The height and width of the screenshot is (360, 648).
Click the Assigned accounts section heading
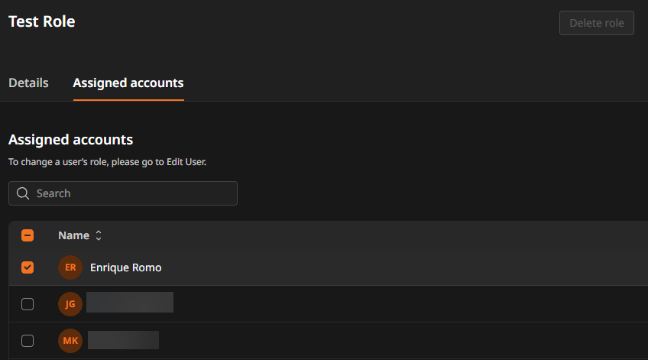coord(71,140)
